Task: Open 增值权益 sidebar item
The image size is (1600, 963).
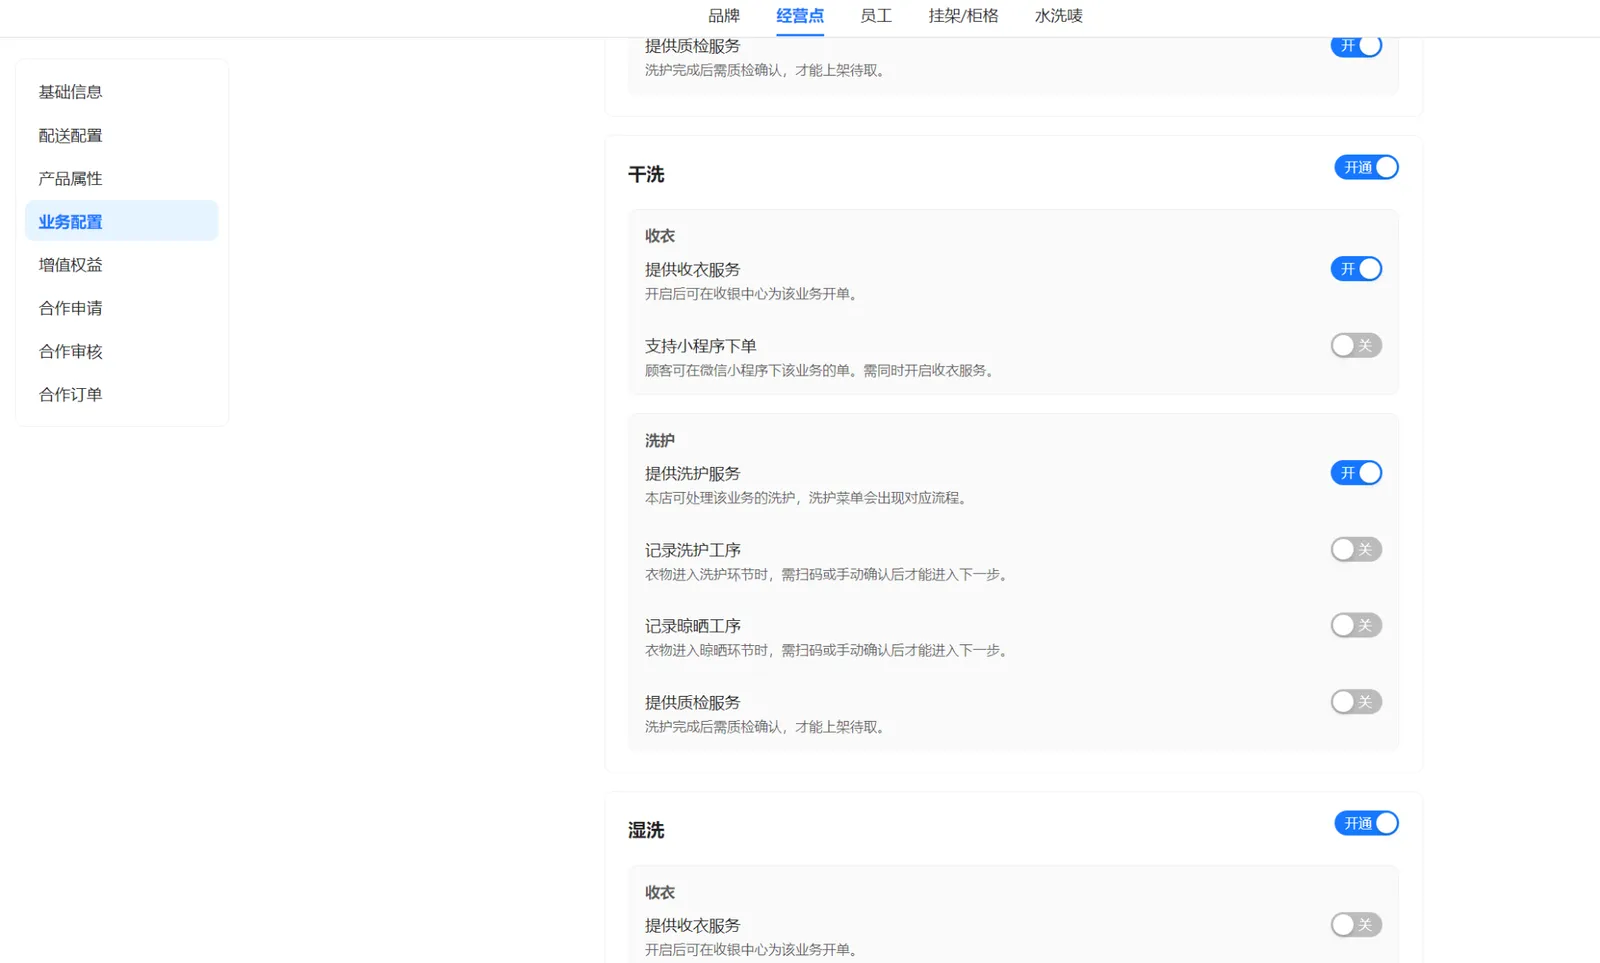Action: click(x=121, y=264)
